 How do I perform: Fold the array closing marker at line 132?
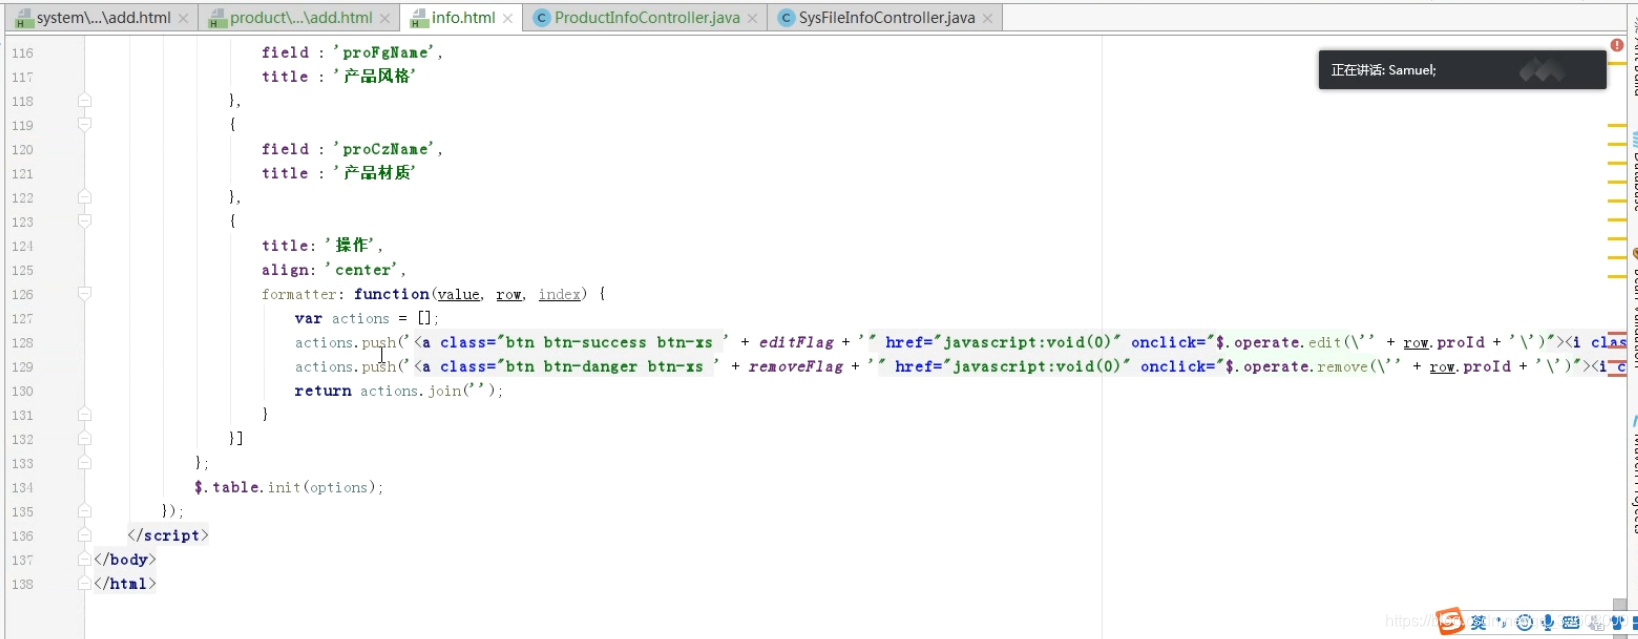85,438
